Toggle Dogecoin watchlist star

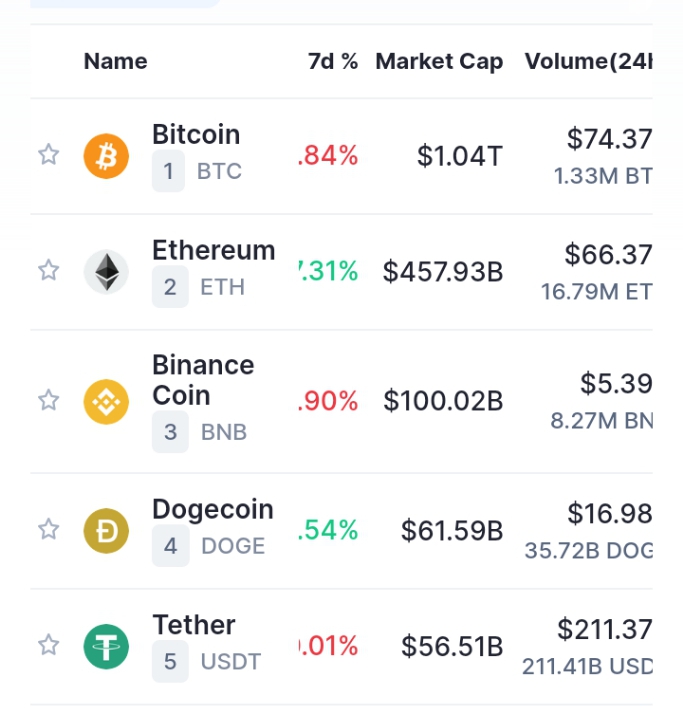pos(48,529)
